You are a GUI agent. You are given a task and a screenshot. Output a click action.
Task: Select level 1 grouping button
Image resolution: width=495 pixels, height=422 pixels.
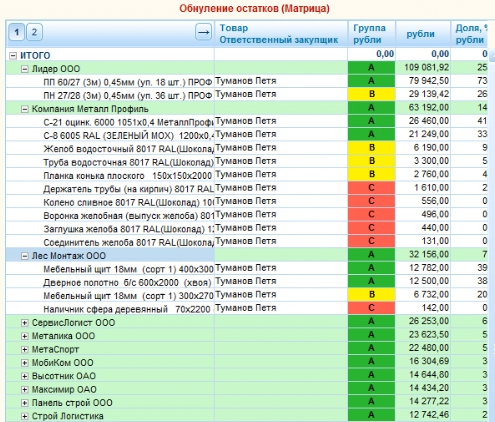(x=17, y=32)
